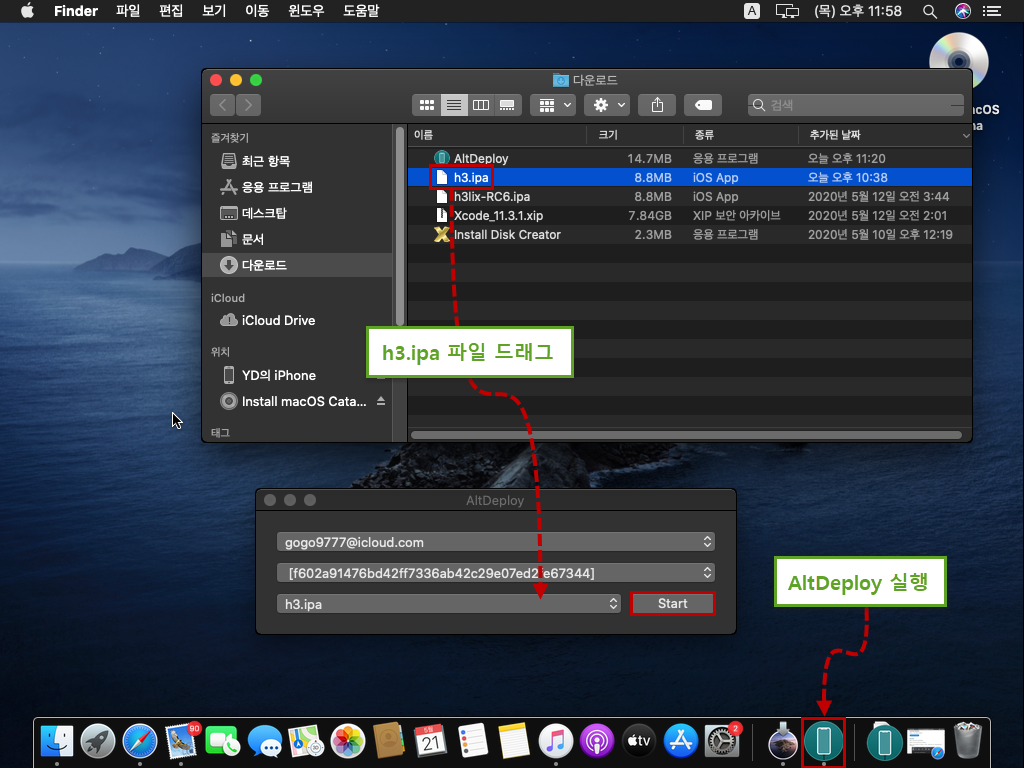This screenshot has width=1024, height=768.
Task: Open Finder from the Dock
Action: 57,741
